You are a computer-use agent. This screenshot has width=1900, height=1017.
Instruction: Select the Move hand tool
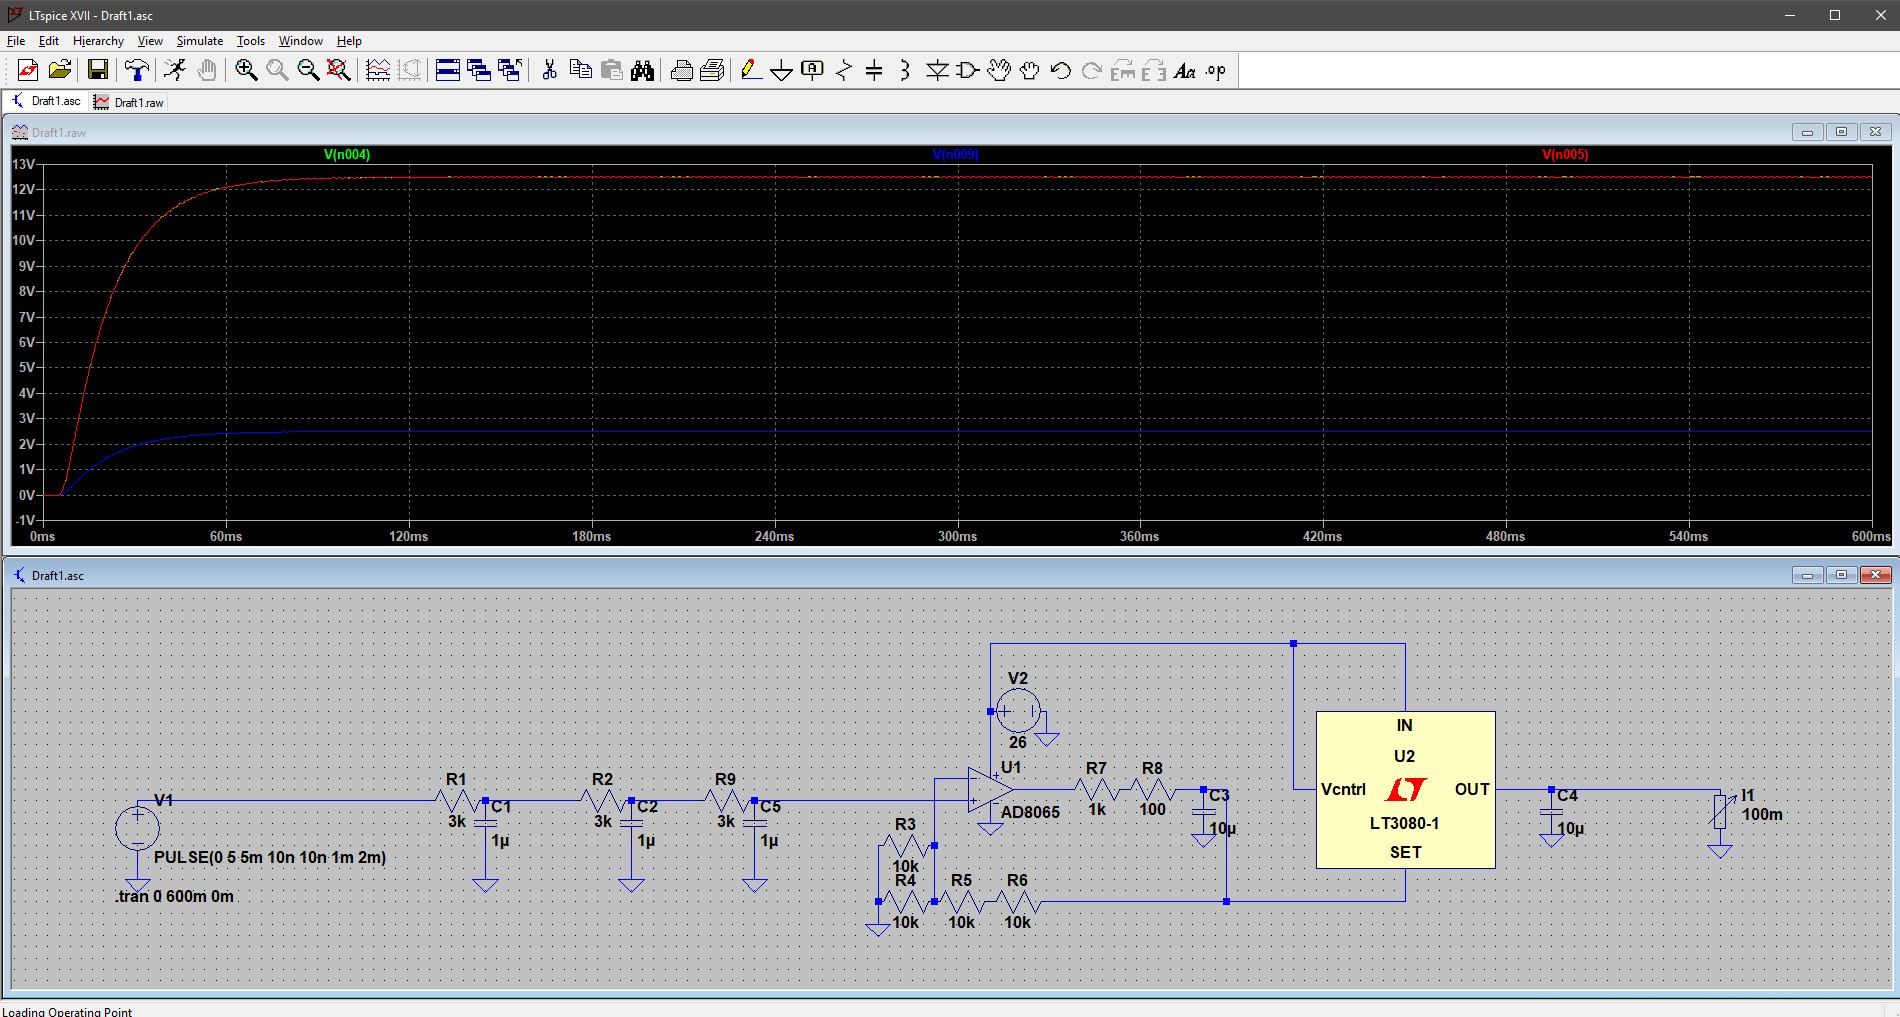pos(999,70)
